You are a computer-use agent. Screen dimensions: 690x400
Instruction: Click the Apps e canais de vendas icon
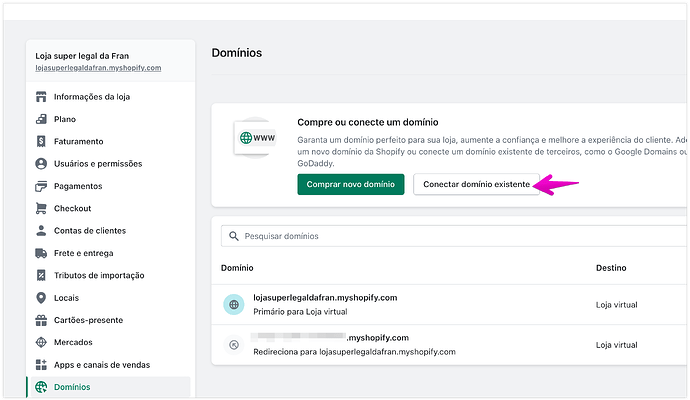tap(41, 364)
